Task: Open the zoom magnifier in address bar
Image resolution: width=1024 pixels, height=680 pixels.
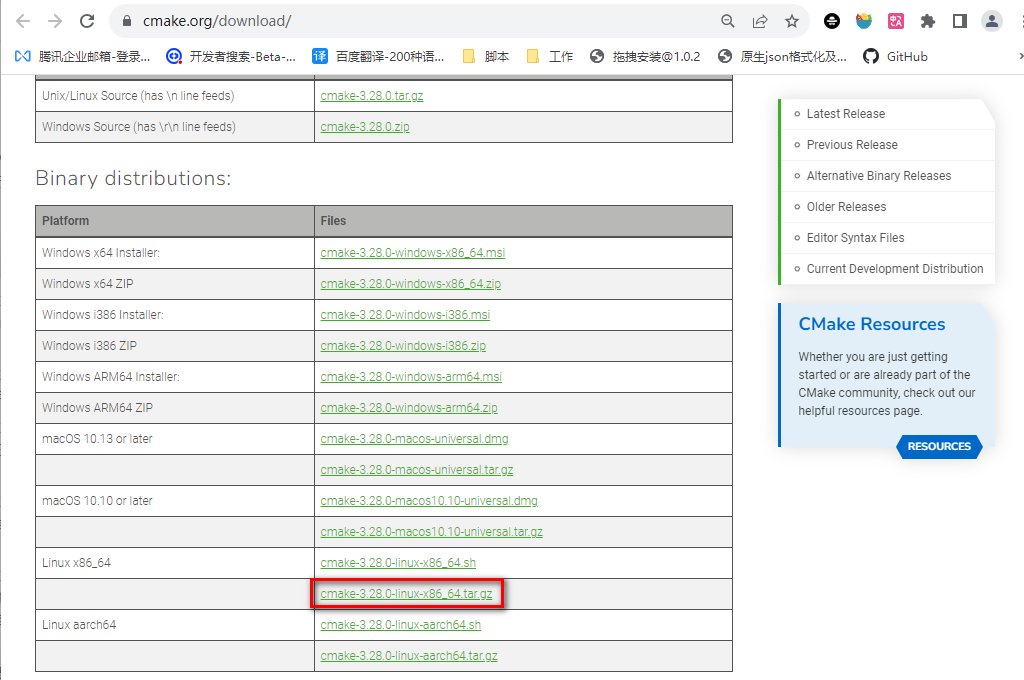Action: (x=728, y=21)
